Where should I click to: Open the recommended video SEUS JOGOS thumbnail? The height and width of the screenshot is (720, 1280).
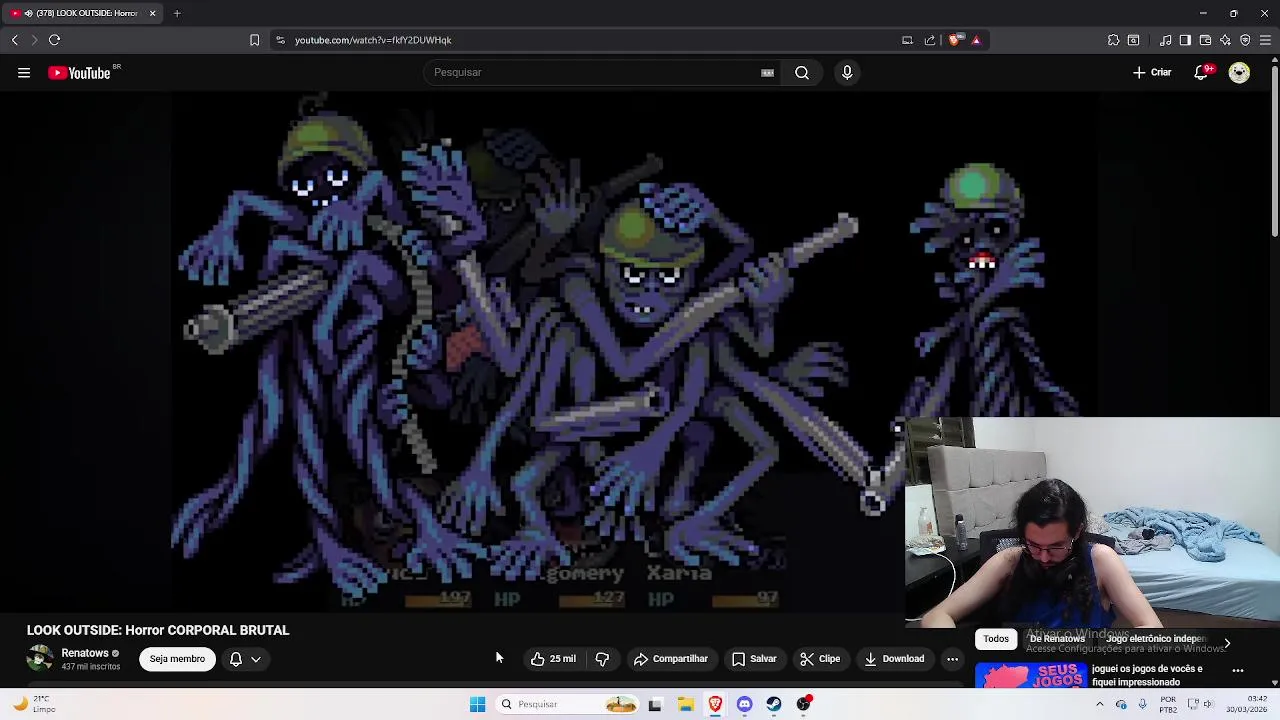[1030, 676]
